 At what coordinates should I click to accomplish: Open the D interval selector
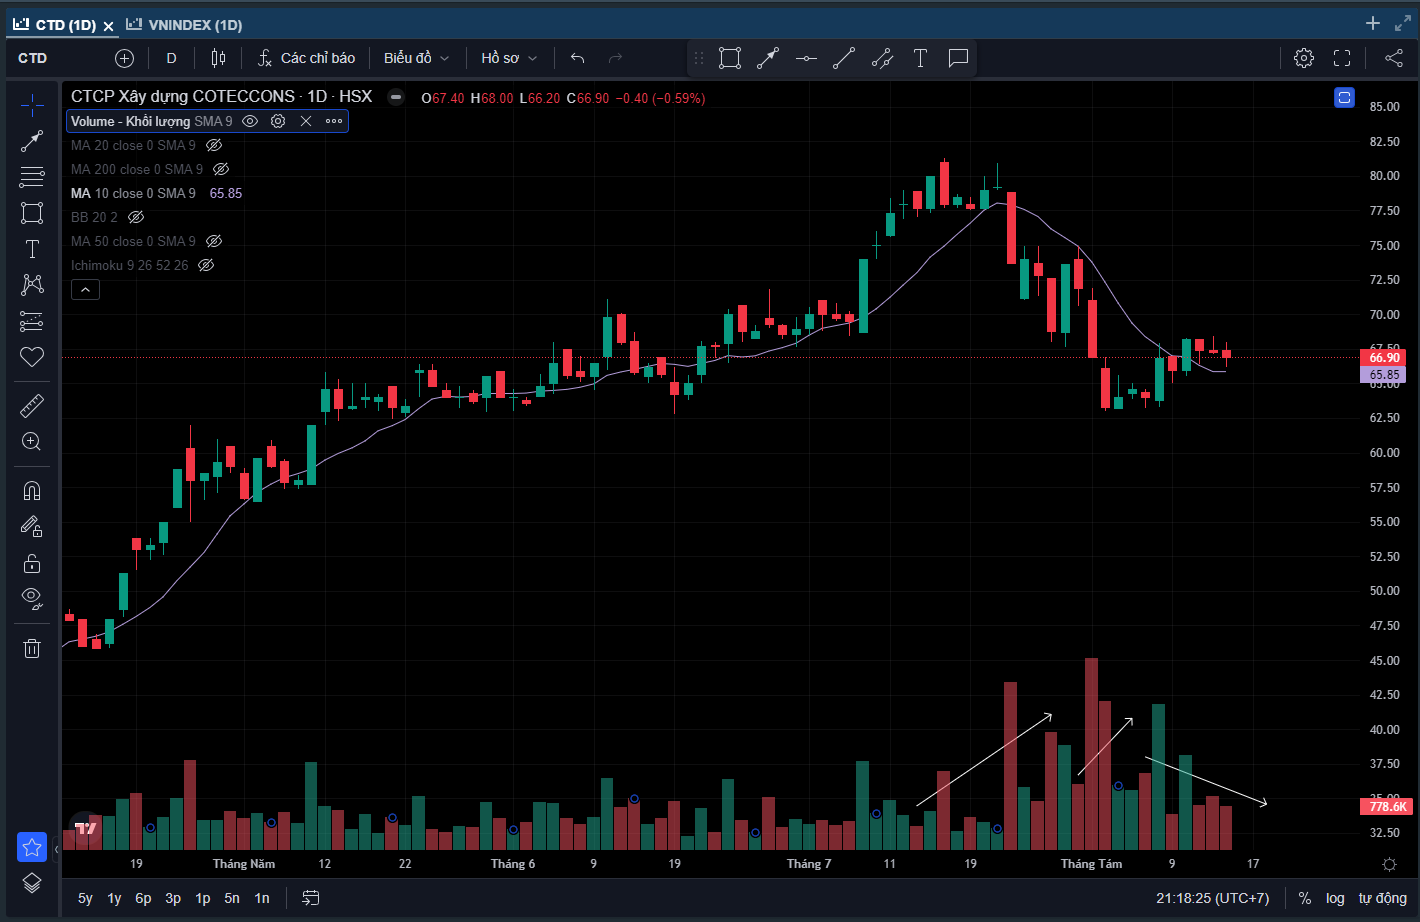[171, 58]
